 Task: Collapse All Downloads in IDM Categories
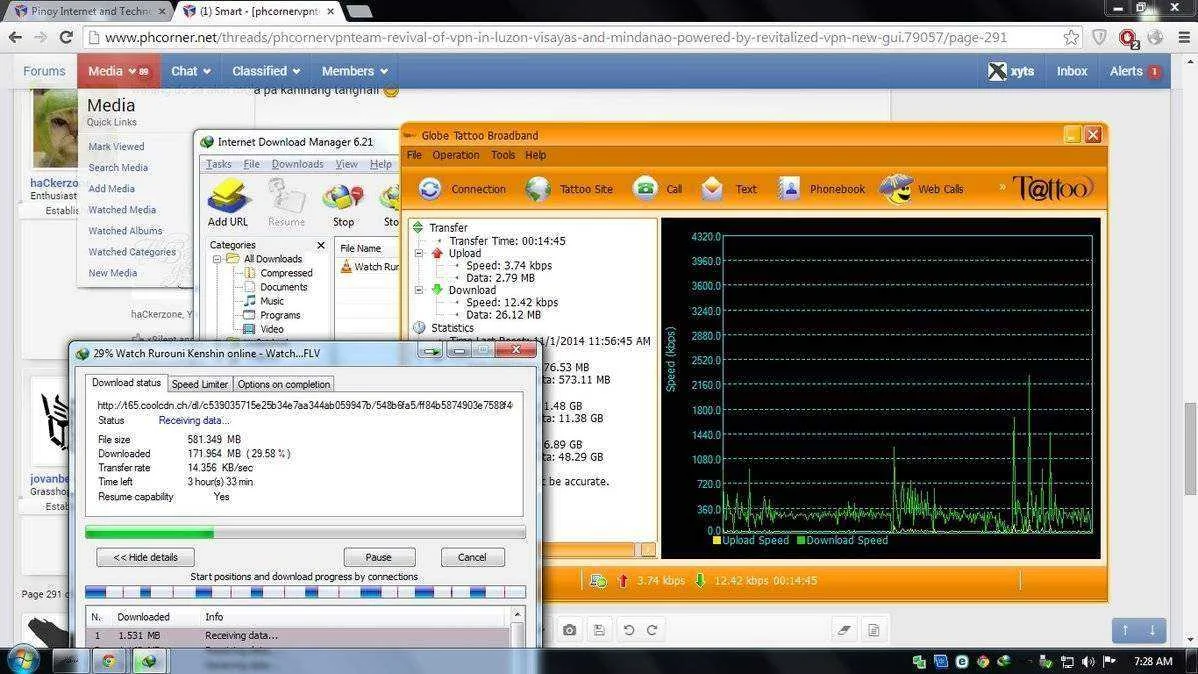point(217,259)
